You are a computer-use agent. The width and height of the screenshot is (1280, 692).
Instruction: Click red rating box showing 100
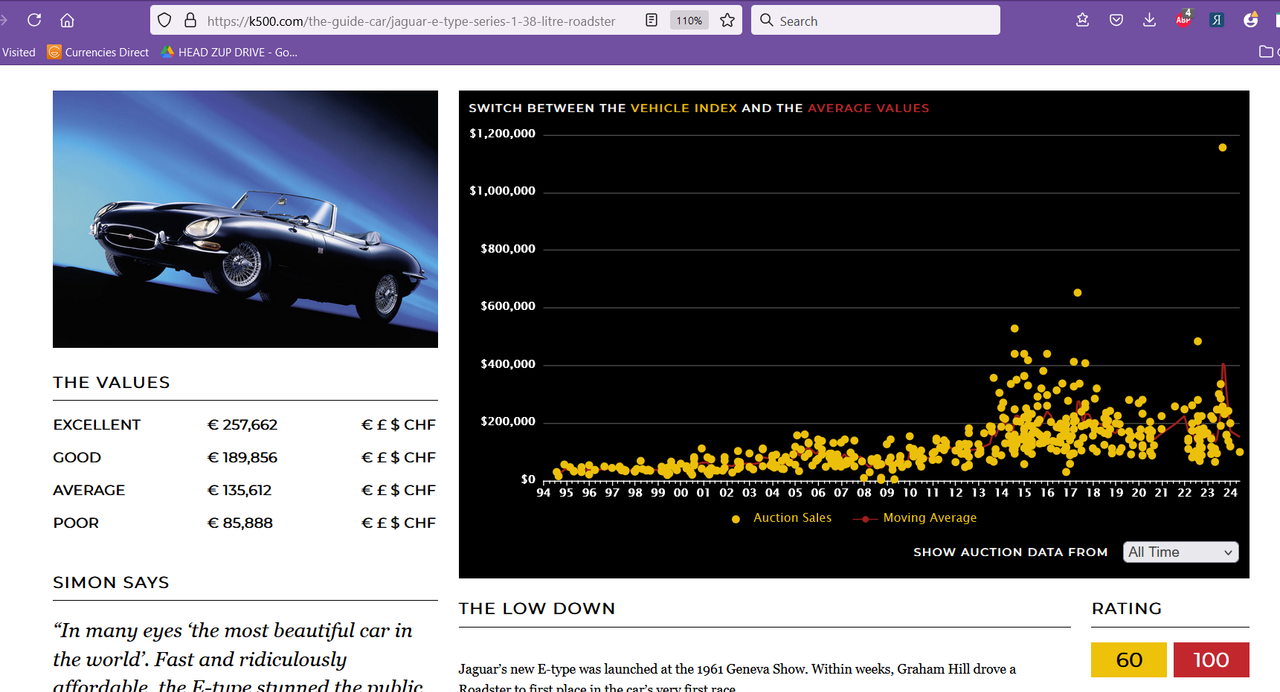[1211, 660]
